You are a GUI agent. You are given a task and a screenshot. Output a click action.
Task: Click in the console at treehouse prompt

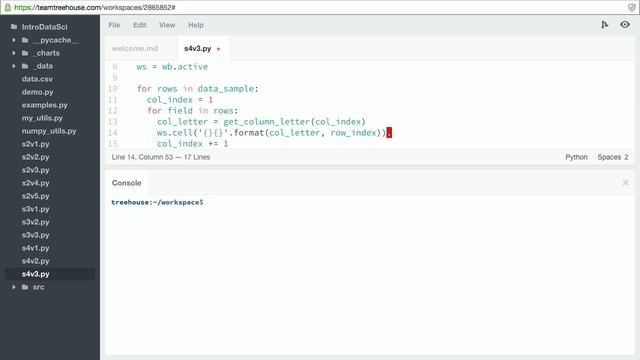(x=157, y=202)
